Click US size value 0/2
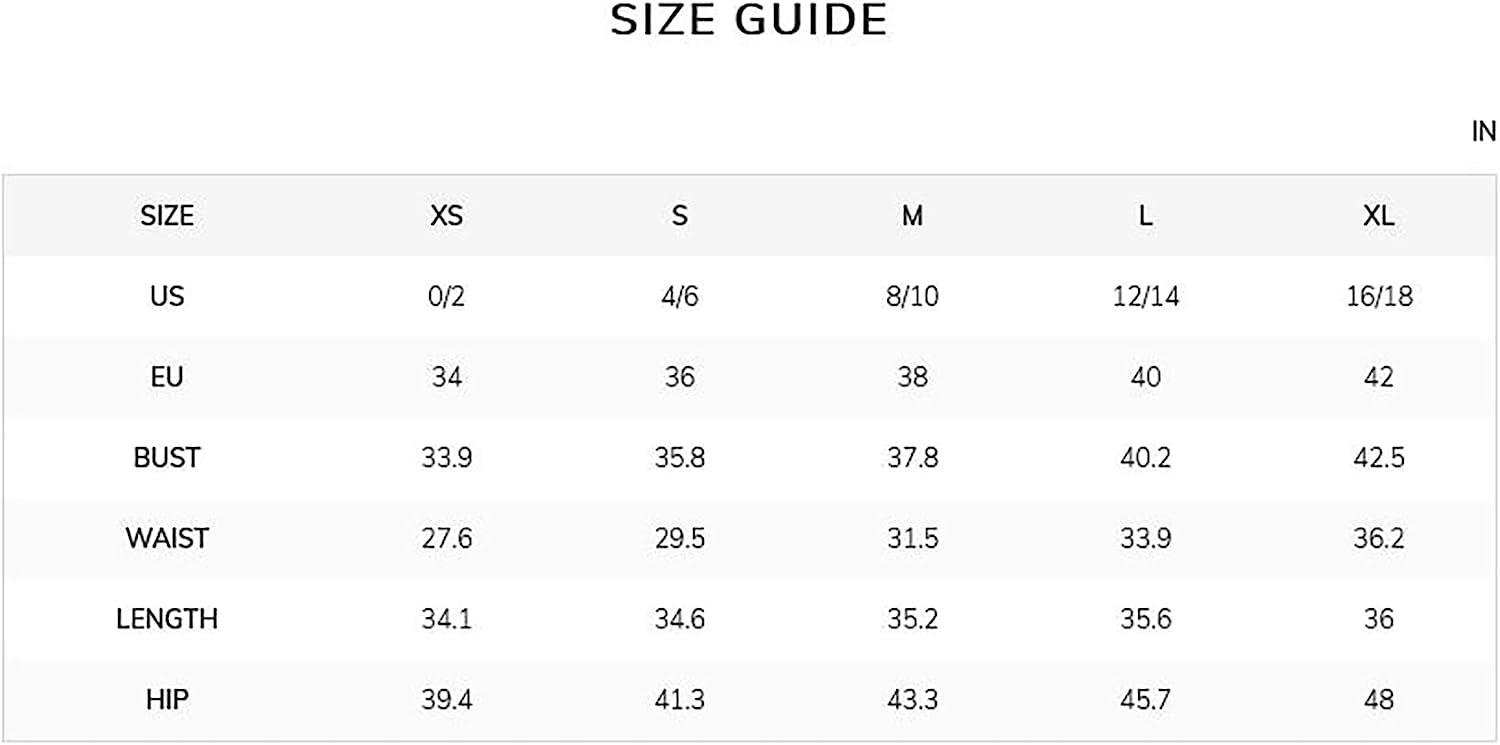Image resolution: width=1500 pixels, height=745 pixels. (x=446, y=297)
